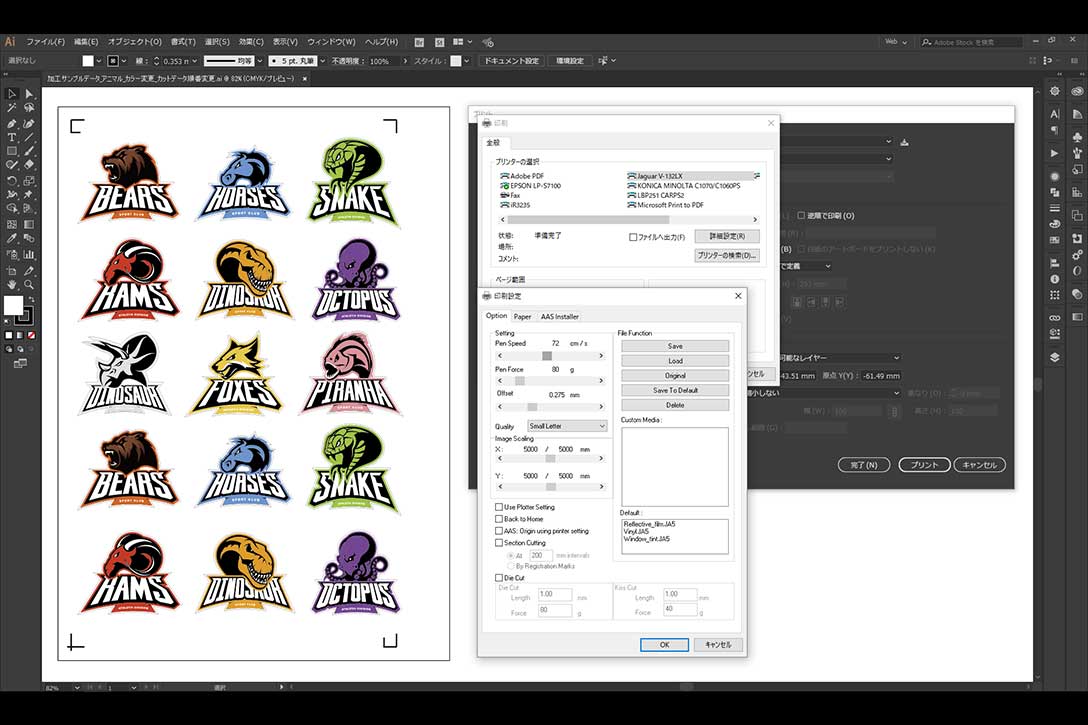This screenshot has height=725, width=1088.
Task: Open the ファイル(F) menu
Action: point(45,42)
